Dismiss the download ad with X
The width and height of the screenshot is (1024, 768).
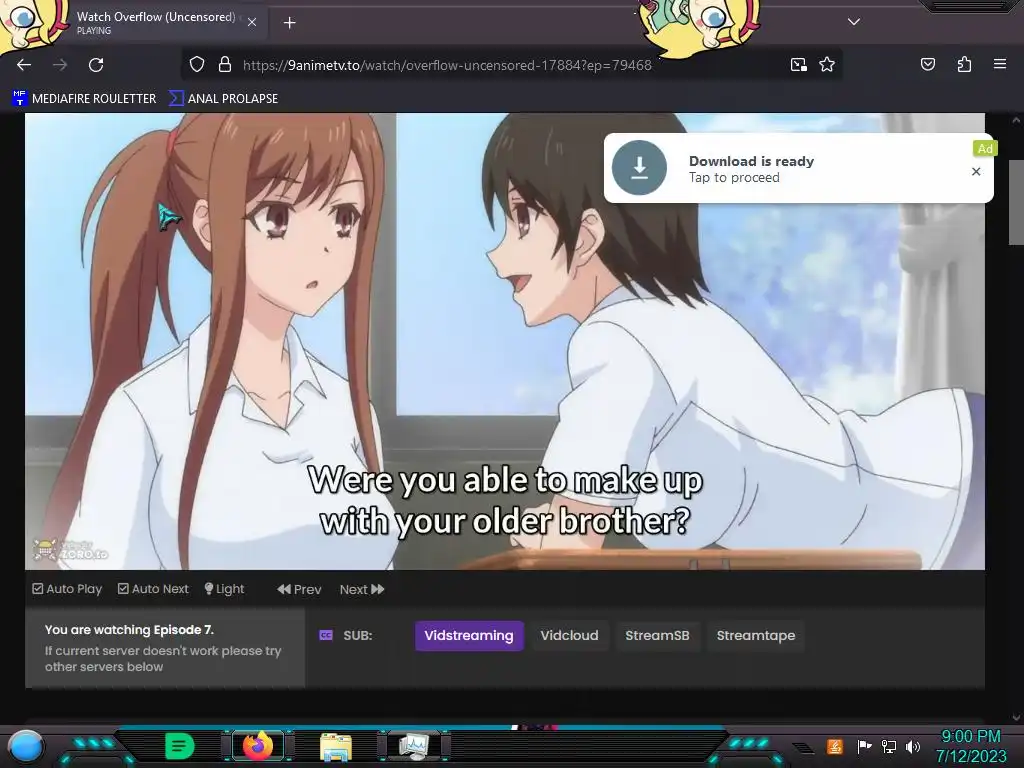tap(976, 171)
